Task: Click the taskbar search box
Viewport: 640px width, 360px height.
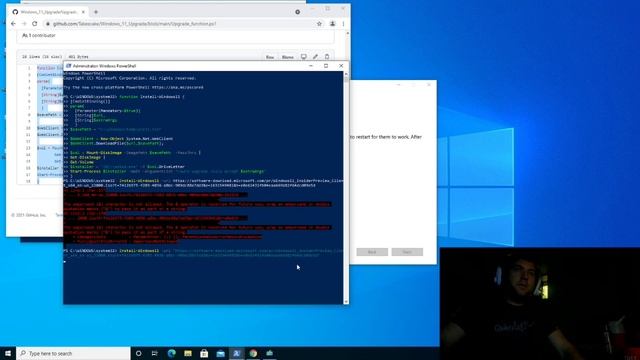Action: pyautogui.click(x=73, y=353)
